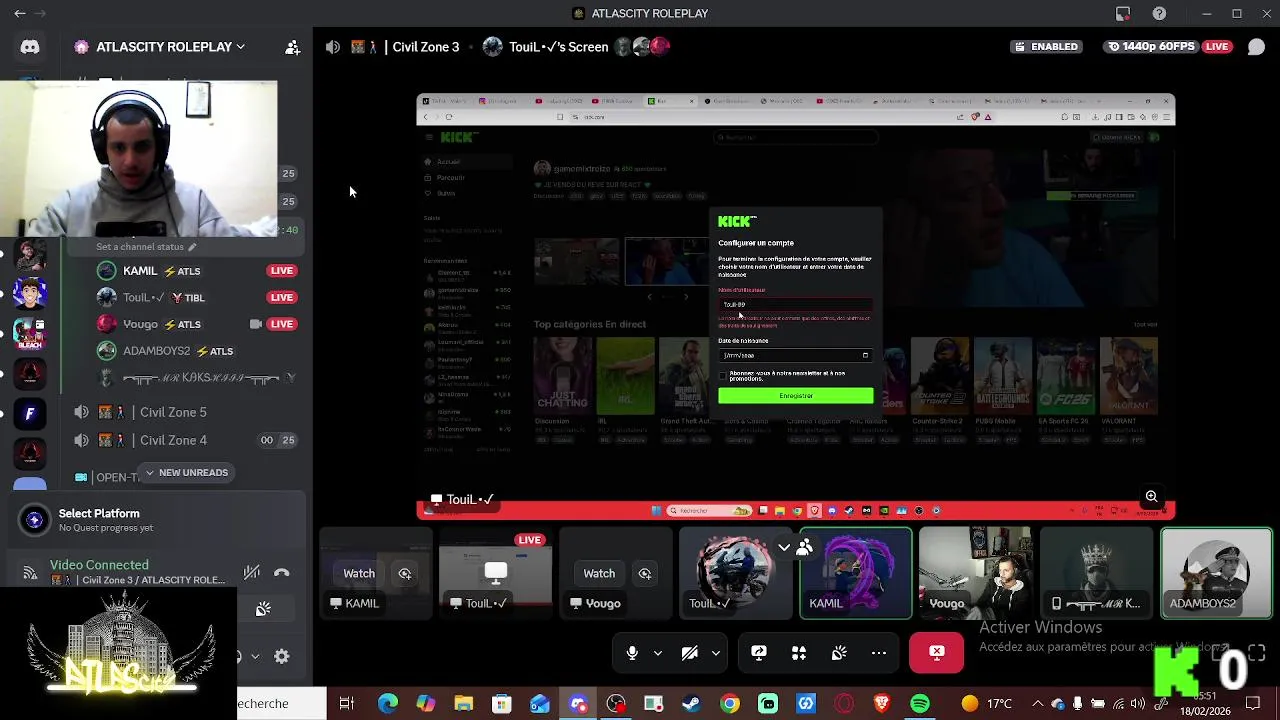Screen dimensions: 1280x720
Task: Click the magnifier zoom icon on TouiL's stream
Action: click(x=1151, y=497)
